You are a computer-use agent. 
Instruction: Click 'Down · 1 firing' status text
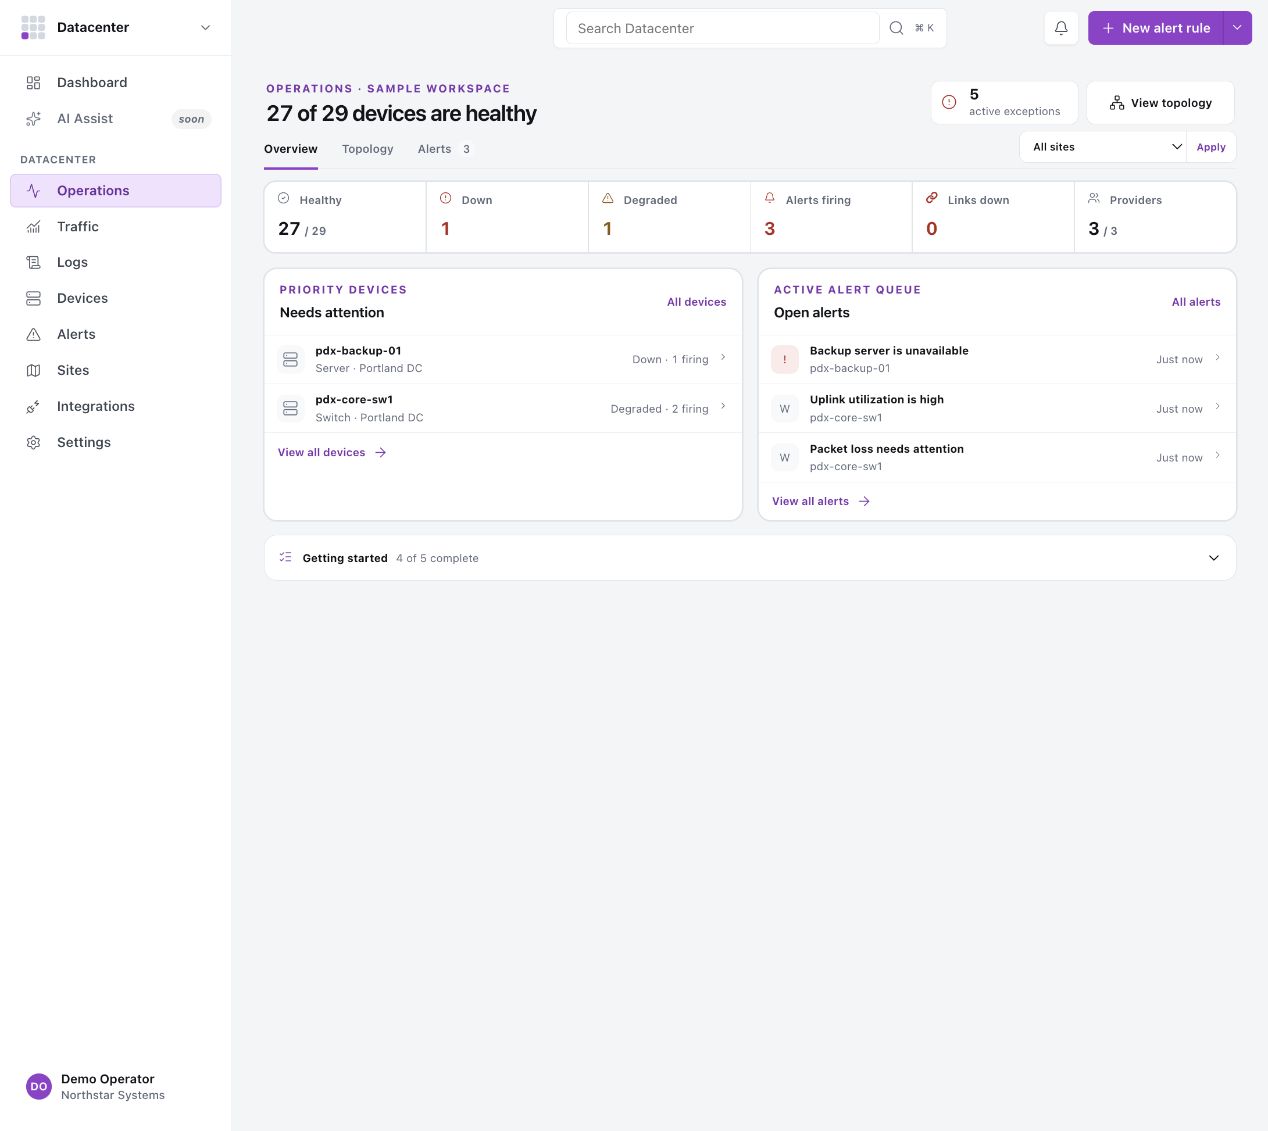click(x=670, y=359)
